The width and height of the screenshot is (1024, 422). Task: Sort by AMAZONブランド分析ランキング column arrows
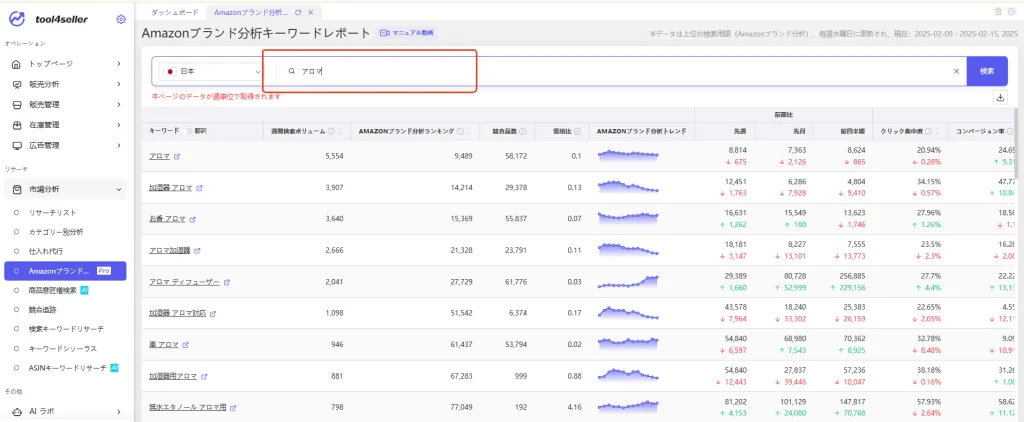click(x=469, y=131)
